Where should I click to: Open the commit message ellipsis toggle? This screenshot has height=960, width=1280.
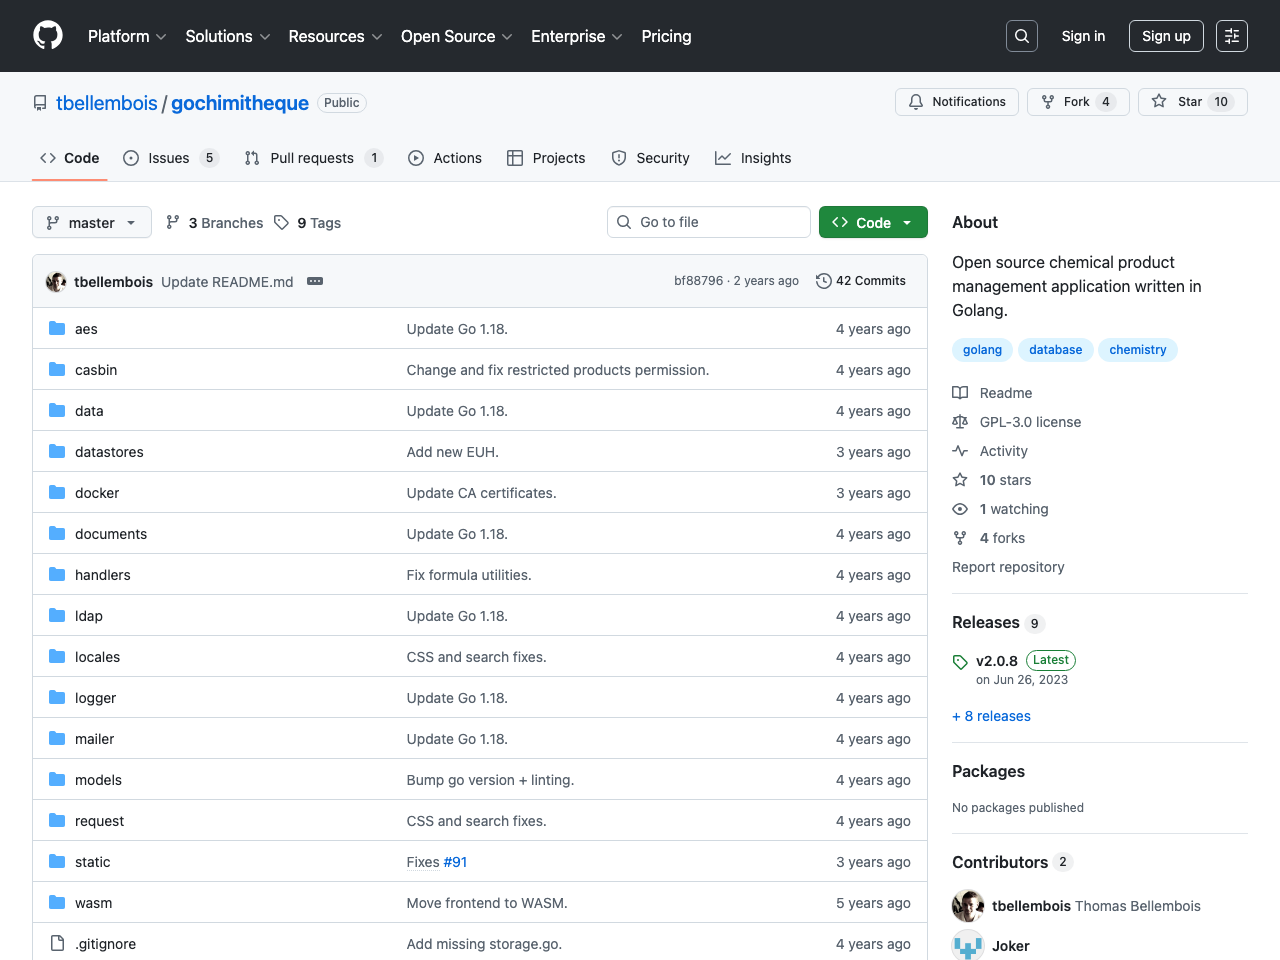click(315, 281)
